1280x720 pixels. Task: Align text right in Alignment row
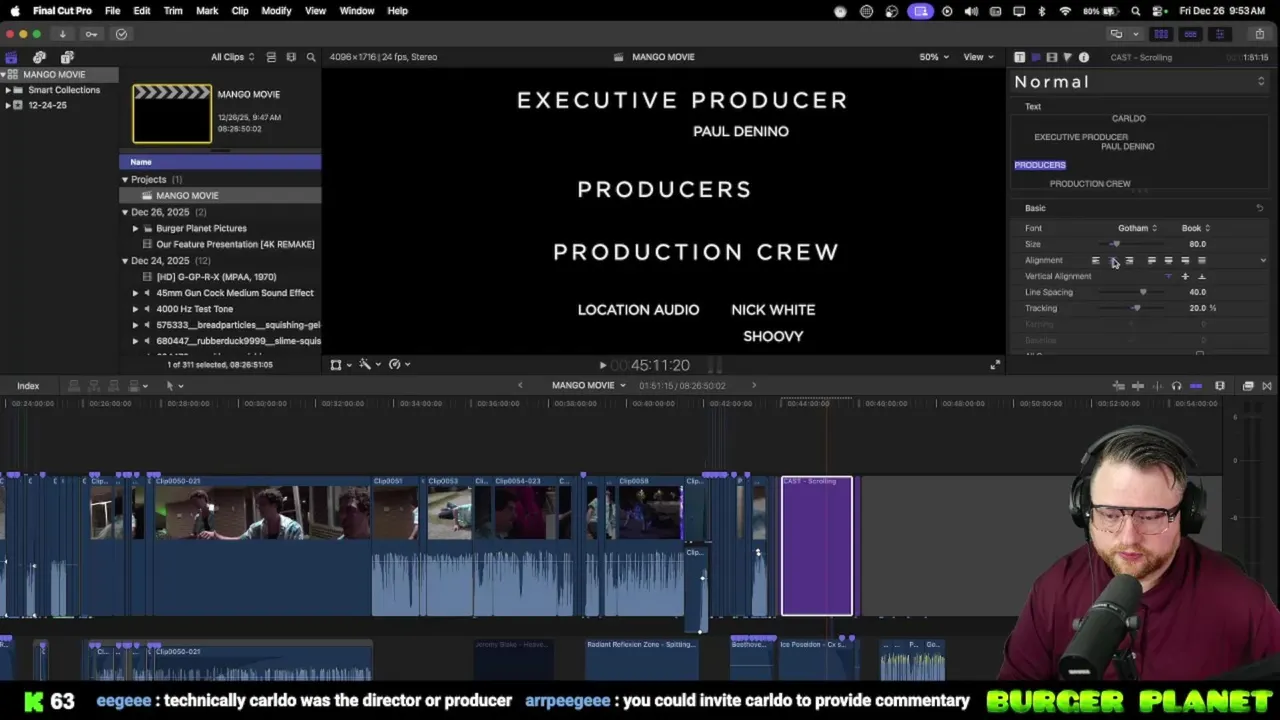(x=1129, y=260)
